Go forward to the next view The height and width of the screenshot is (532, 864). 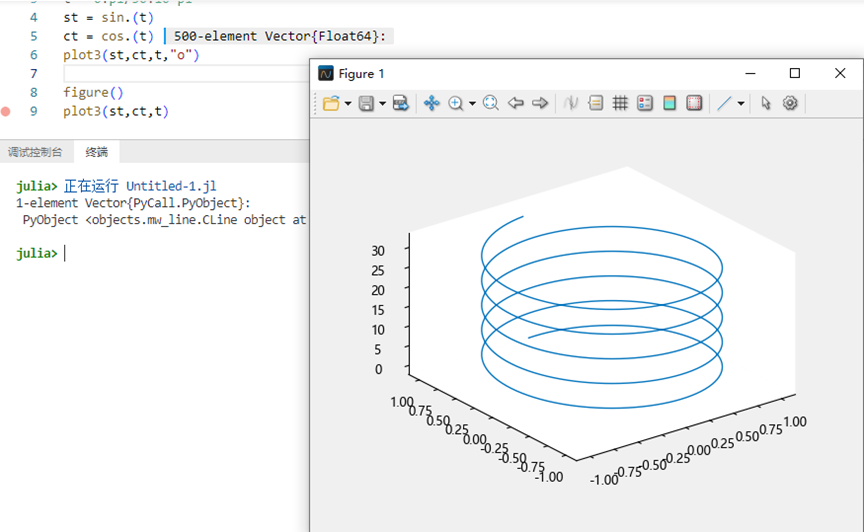[540, 103]
